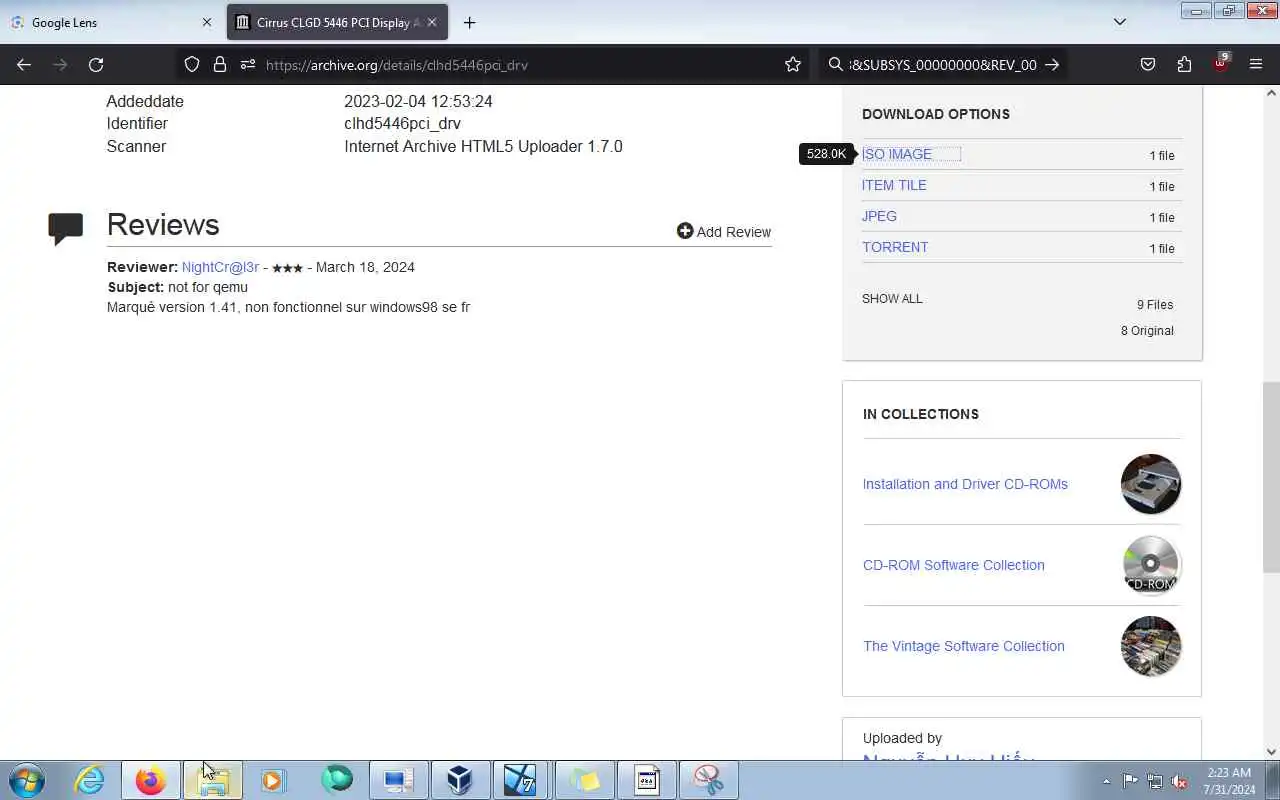Click the Installation and Driver CD-ROMs thumbnail
This screenshot has width=1280, height=800.
[1151, 484]
